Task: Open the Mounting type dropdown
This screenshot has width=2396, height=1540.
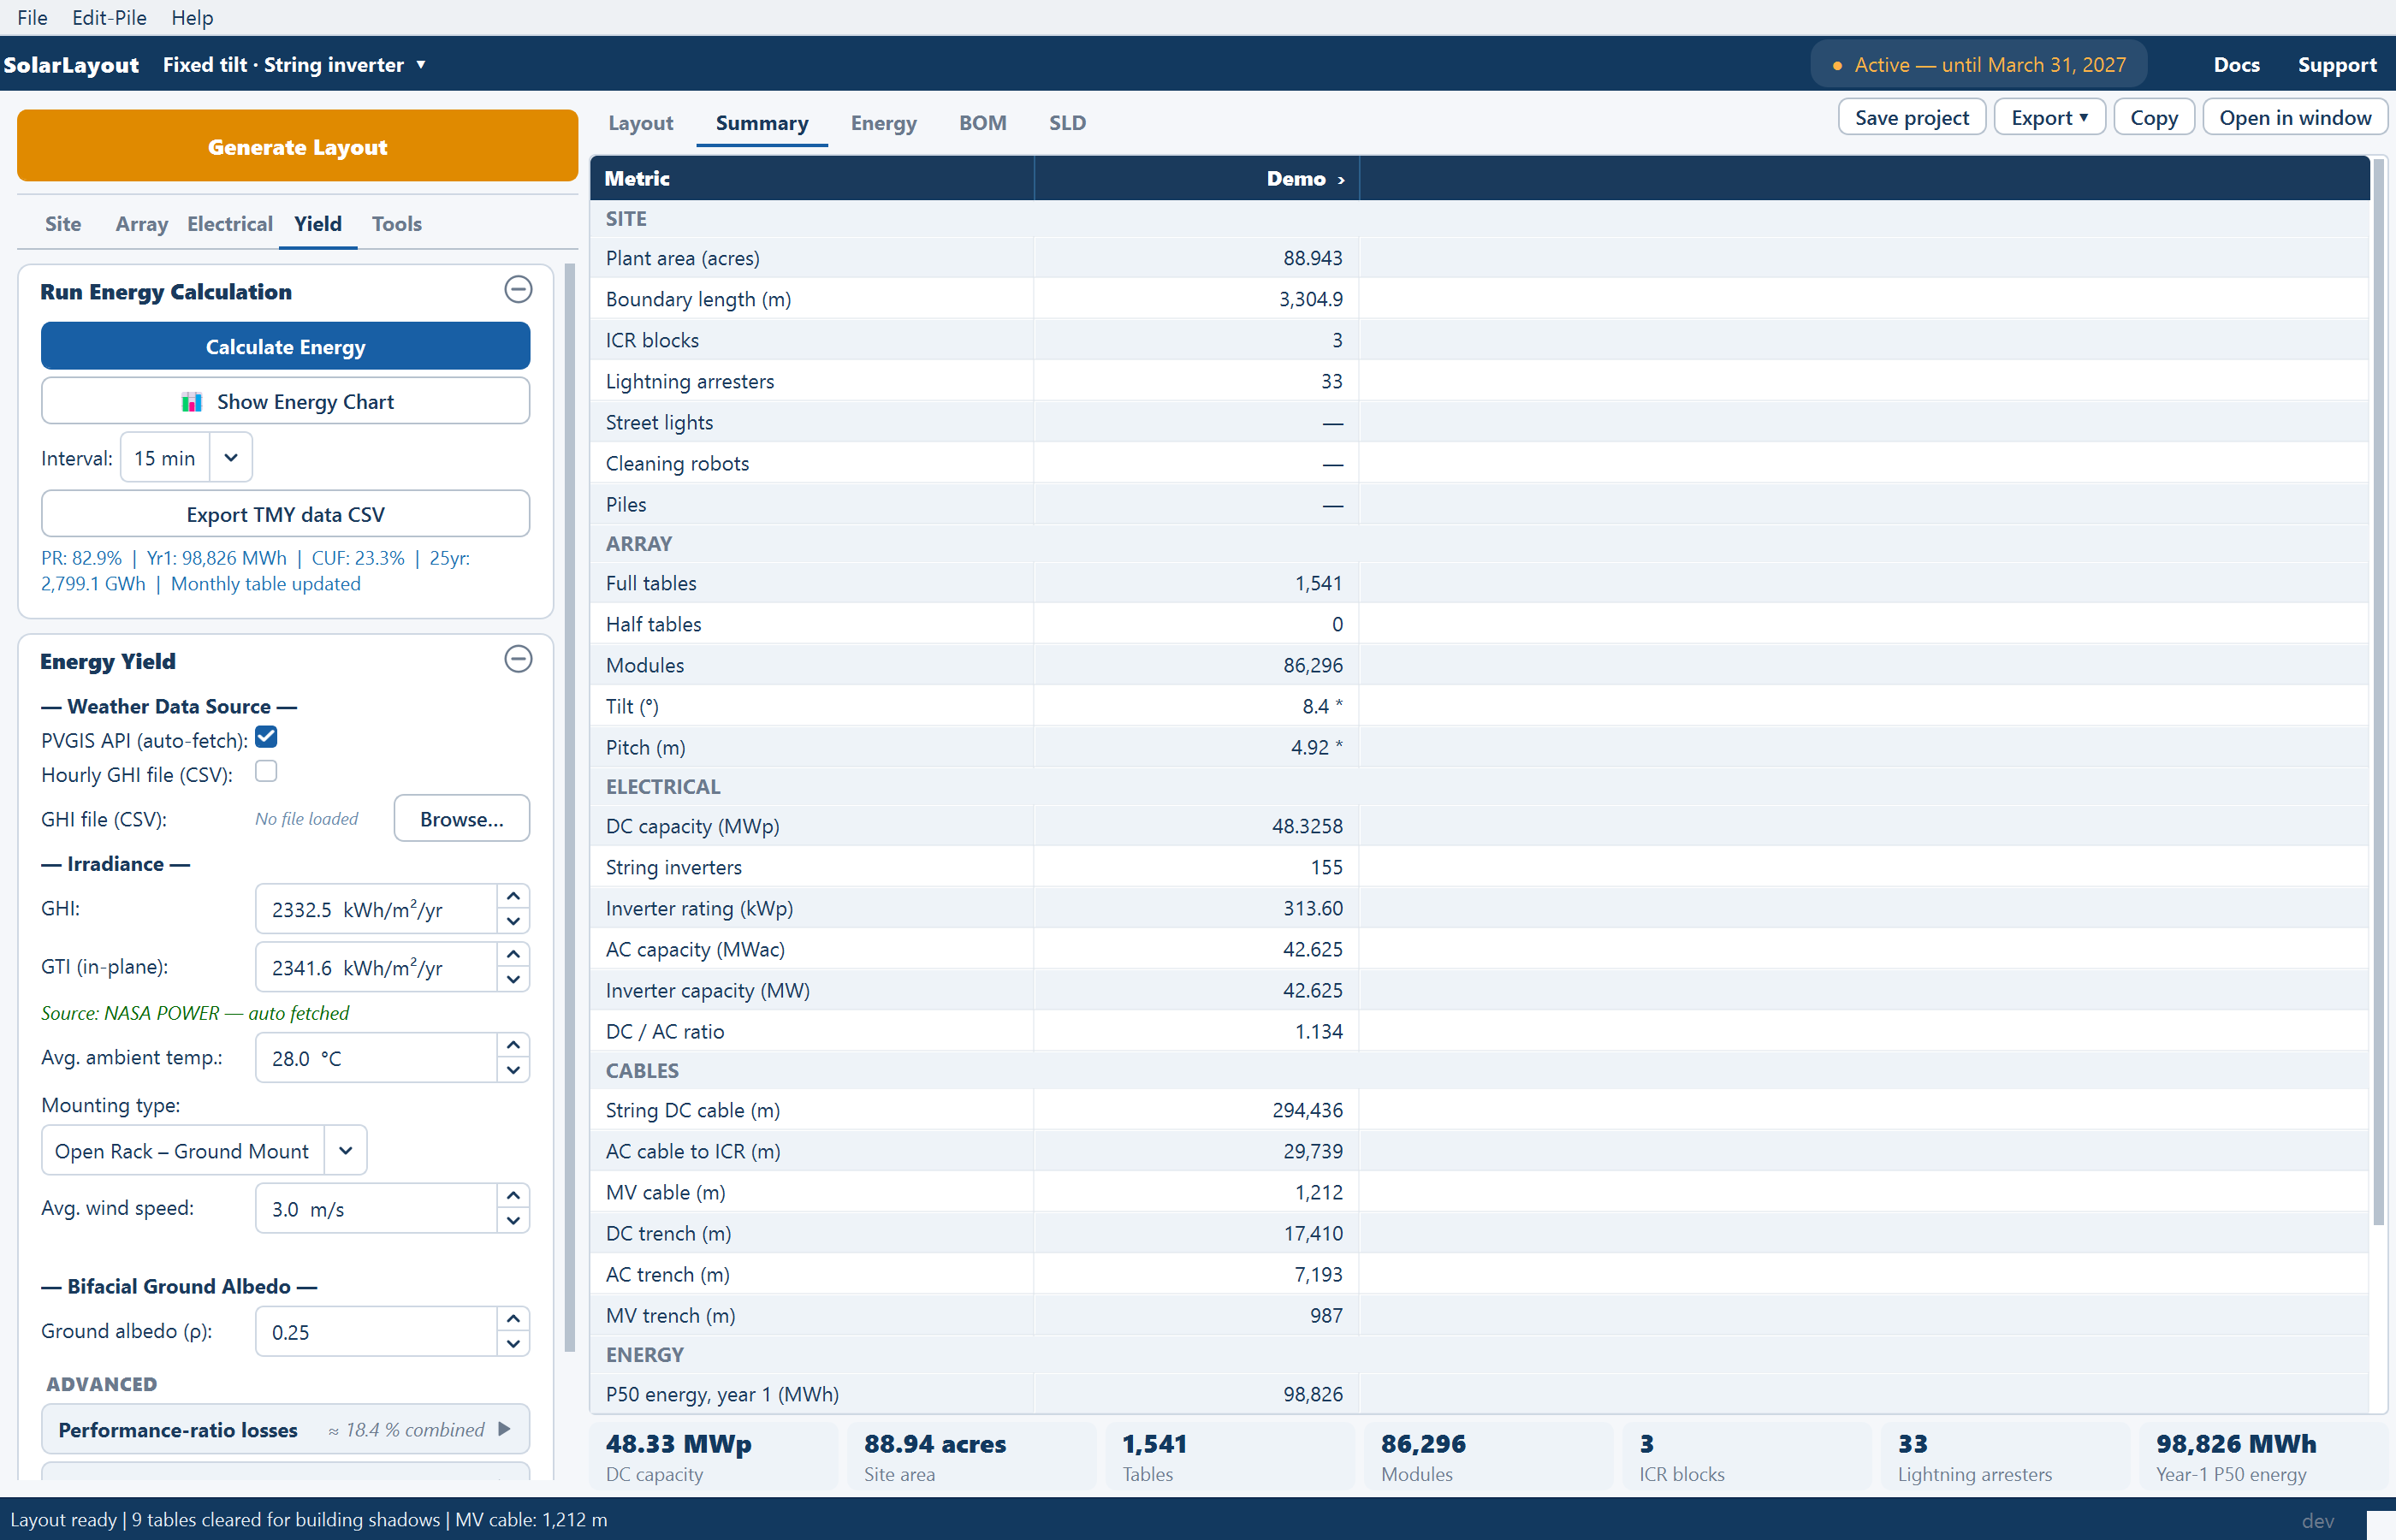Action: pyautogui.click(x=204, y=1150)
